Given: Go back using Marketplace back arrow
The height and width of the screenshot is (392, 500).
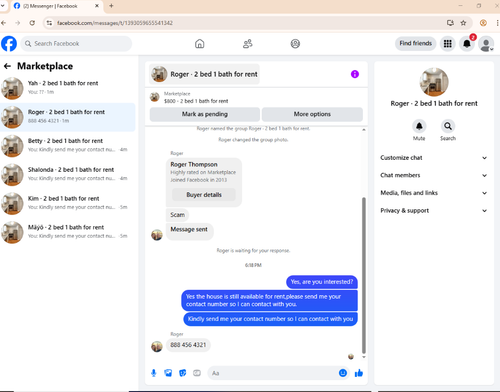Looking at the screenshot, I should pyautogui.click(x=7, y=66).
